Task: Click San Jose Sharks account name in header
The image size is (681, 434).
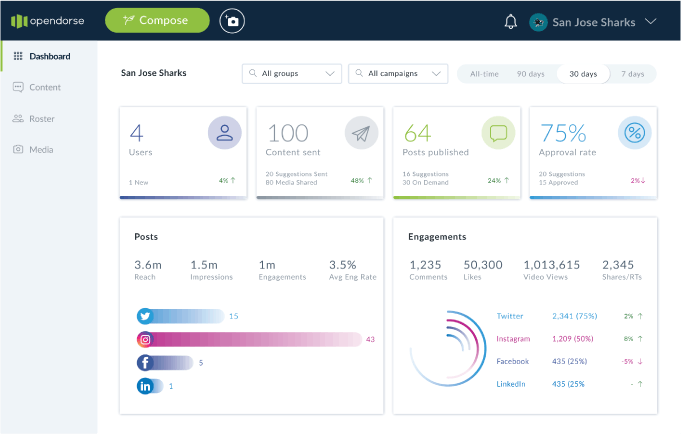Action: click(x=594, y=22)
